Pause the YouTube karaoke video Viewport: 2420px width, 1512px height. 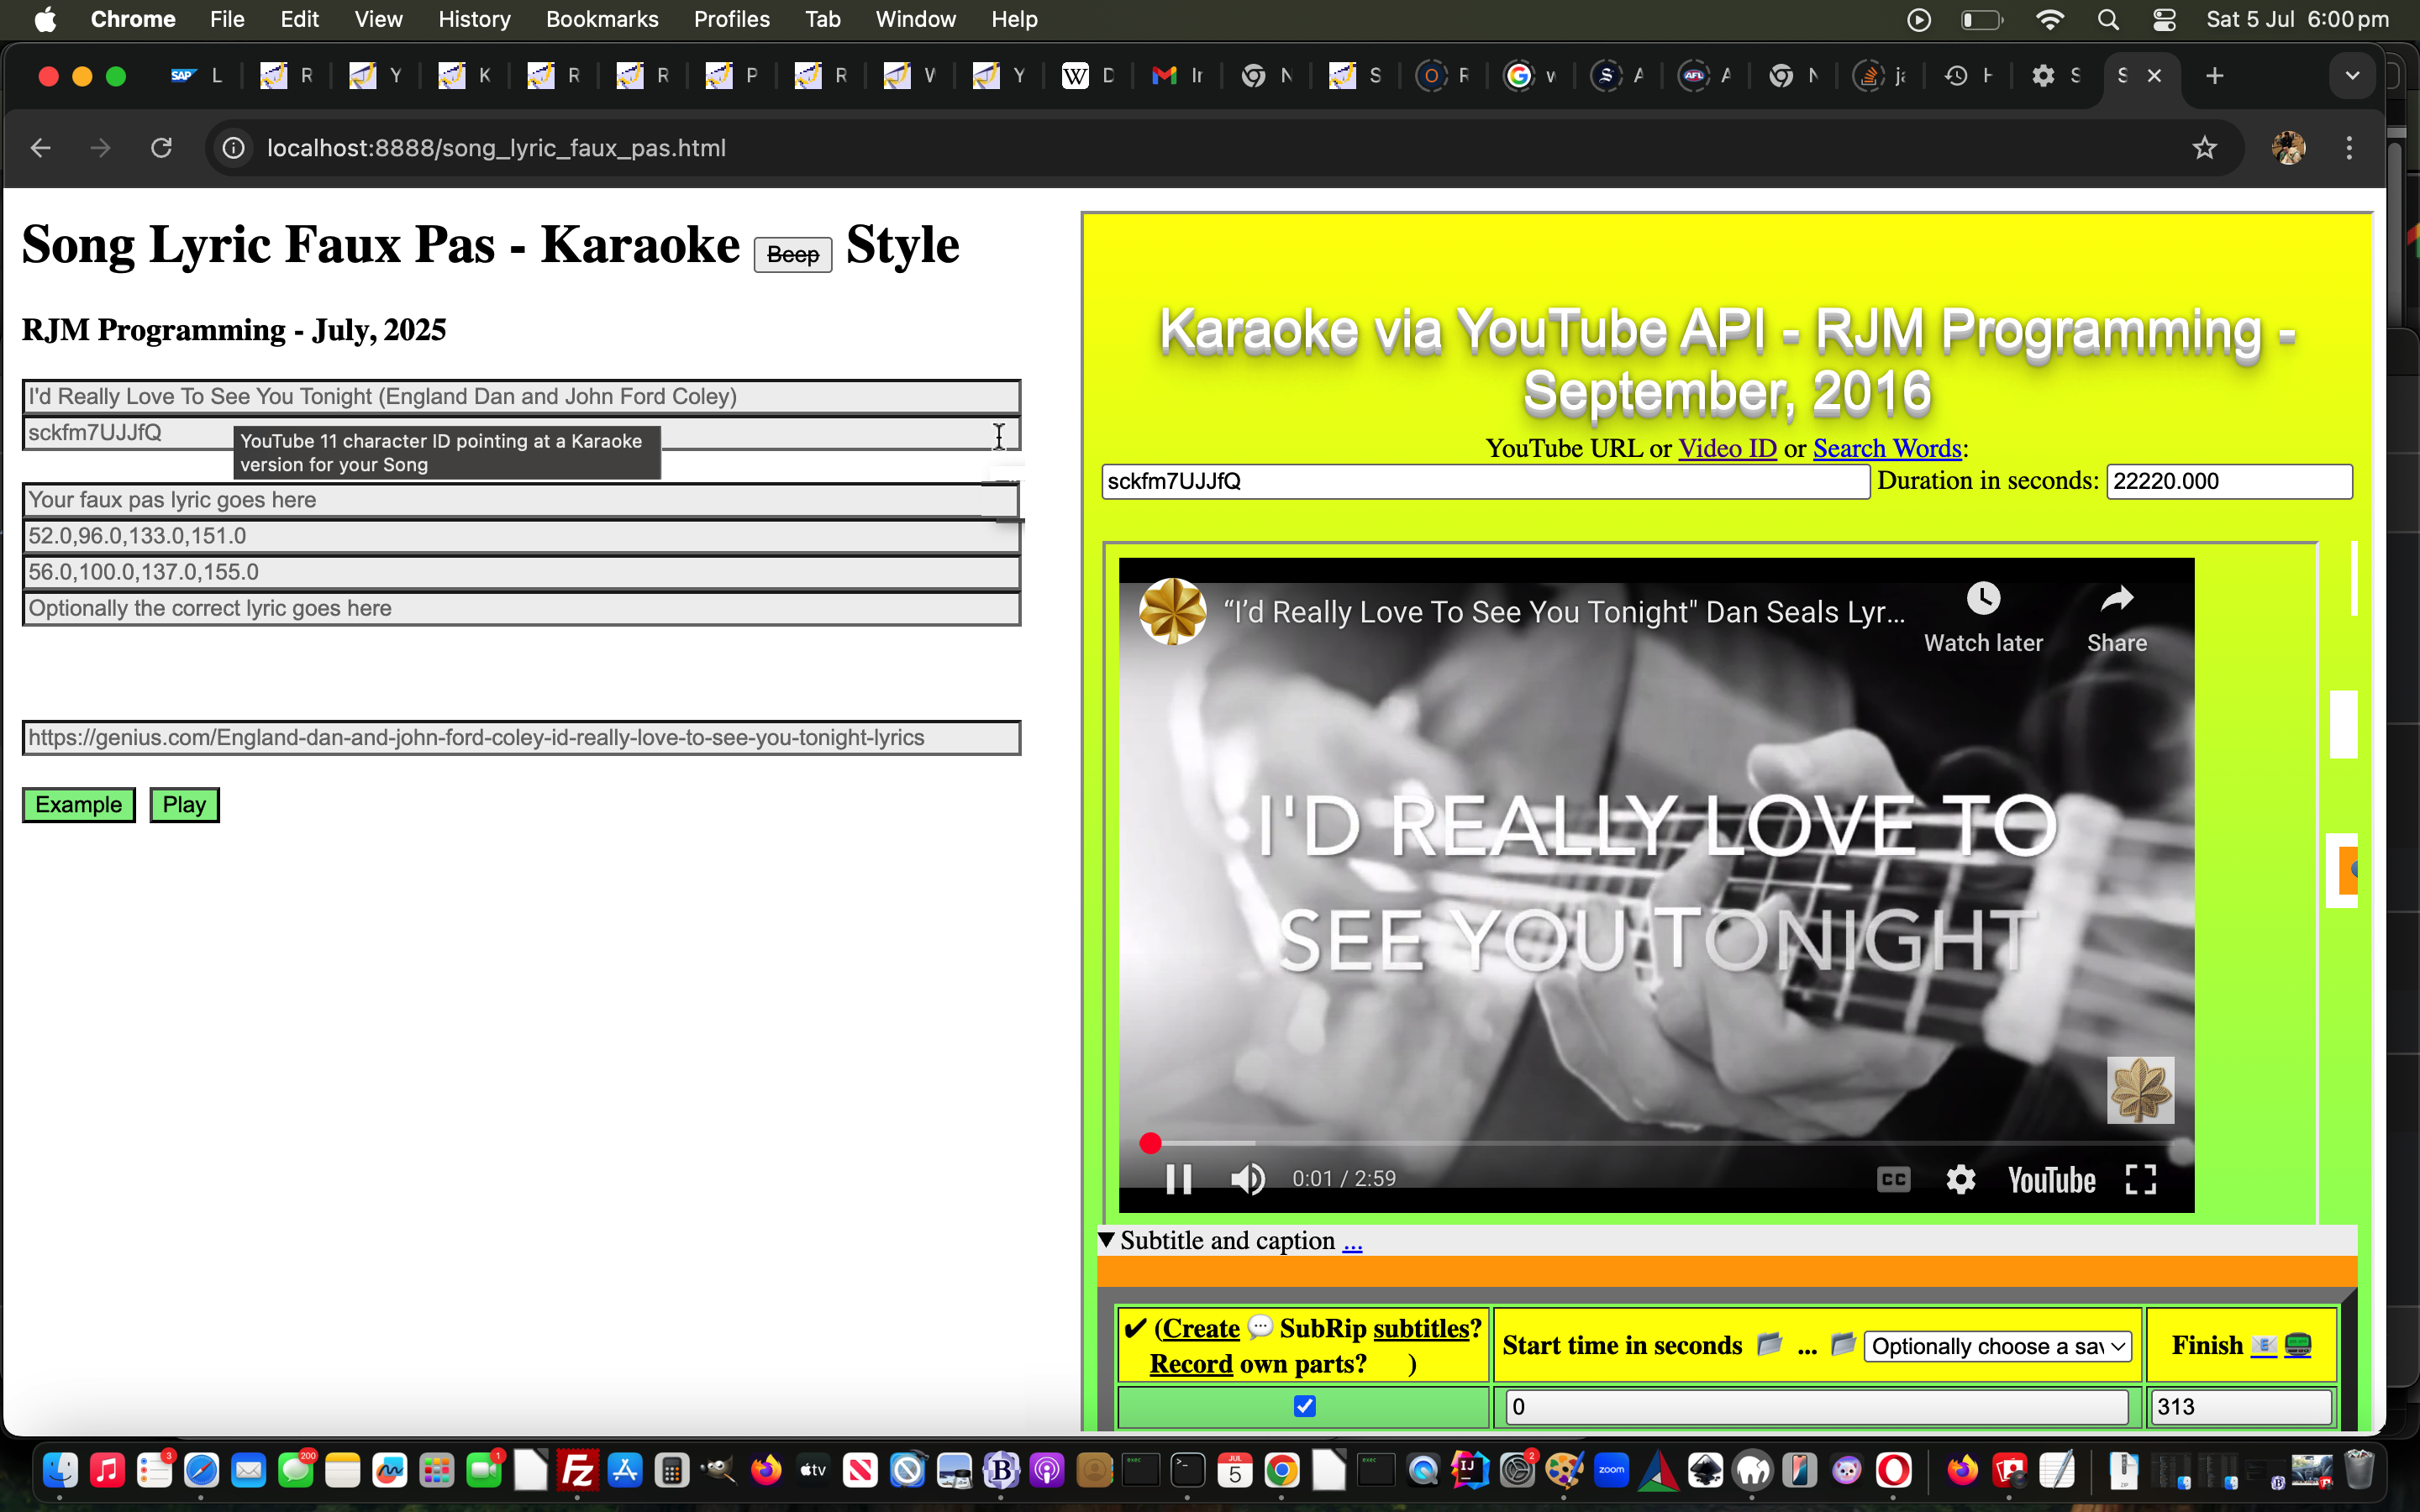pyautogui.click(x=1178, y=1179)
